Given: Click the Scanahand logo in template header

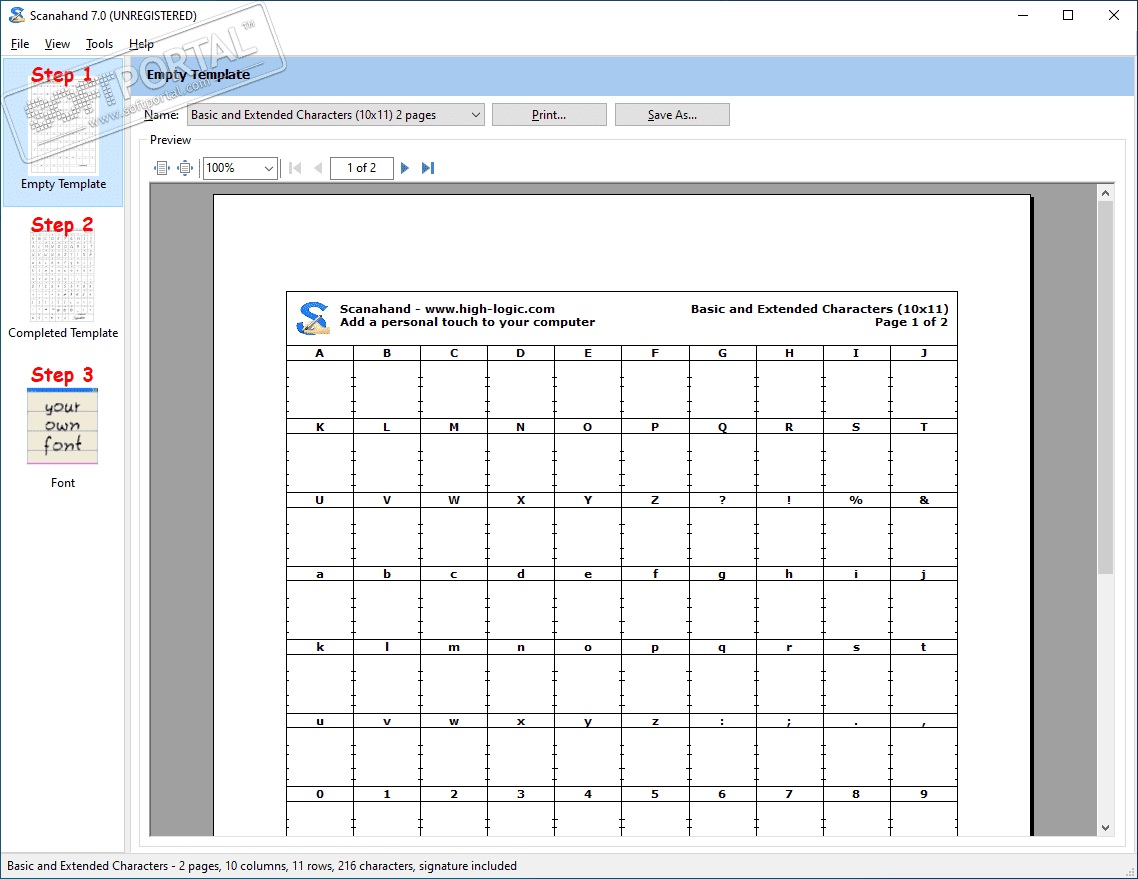Looking at the screenshot, I should 314,318.
